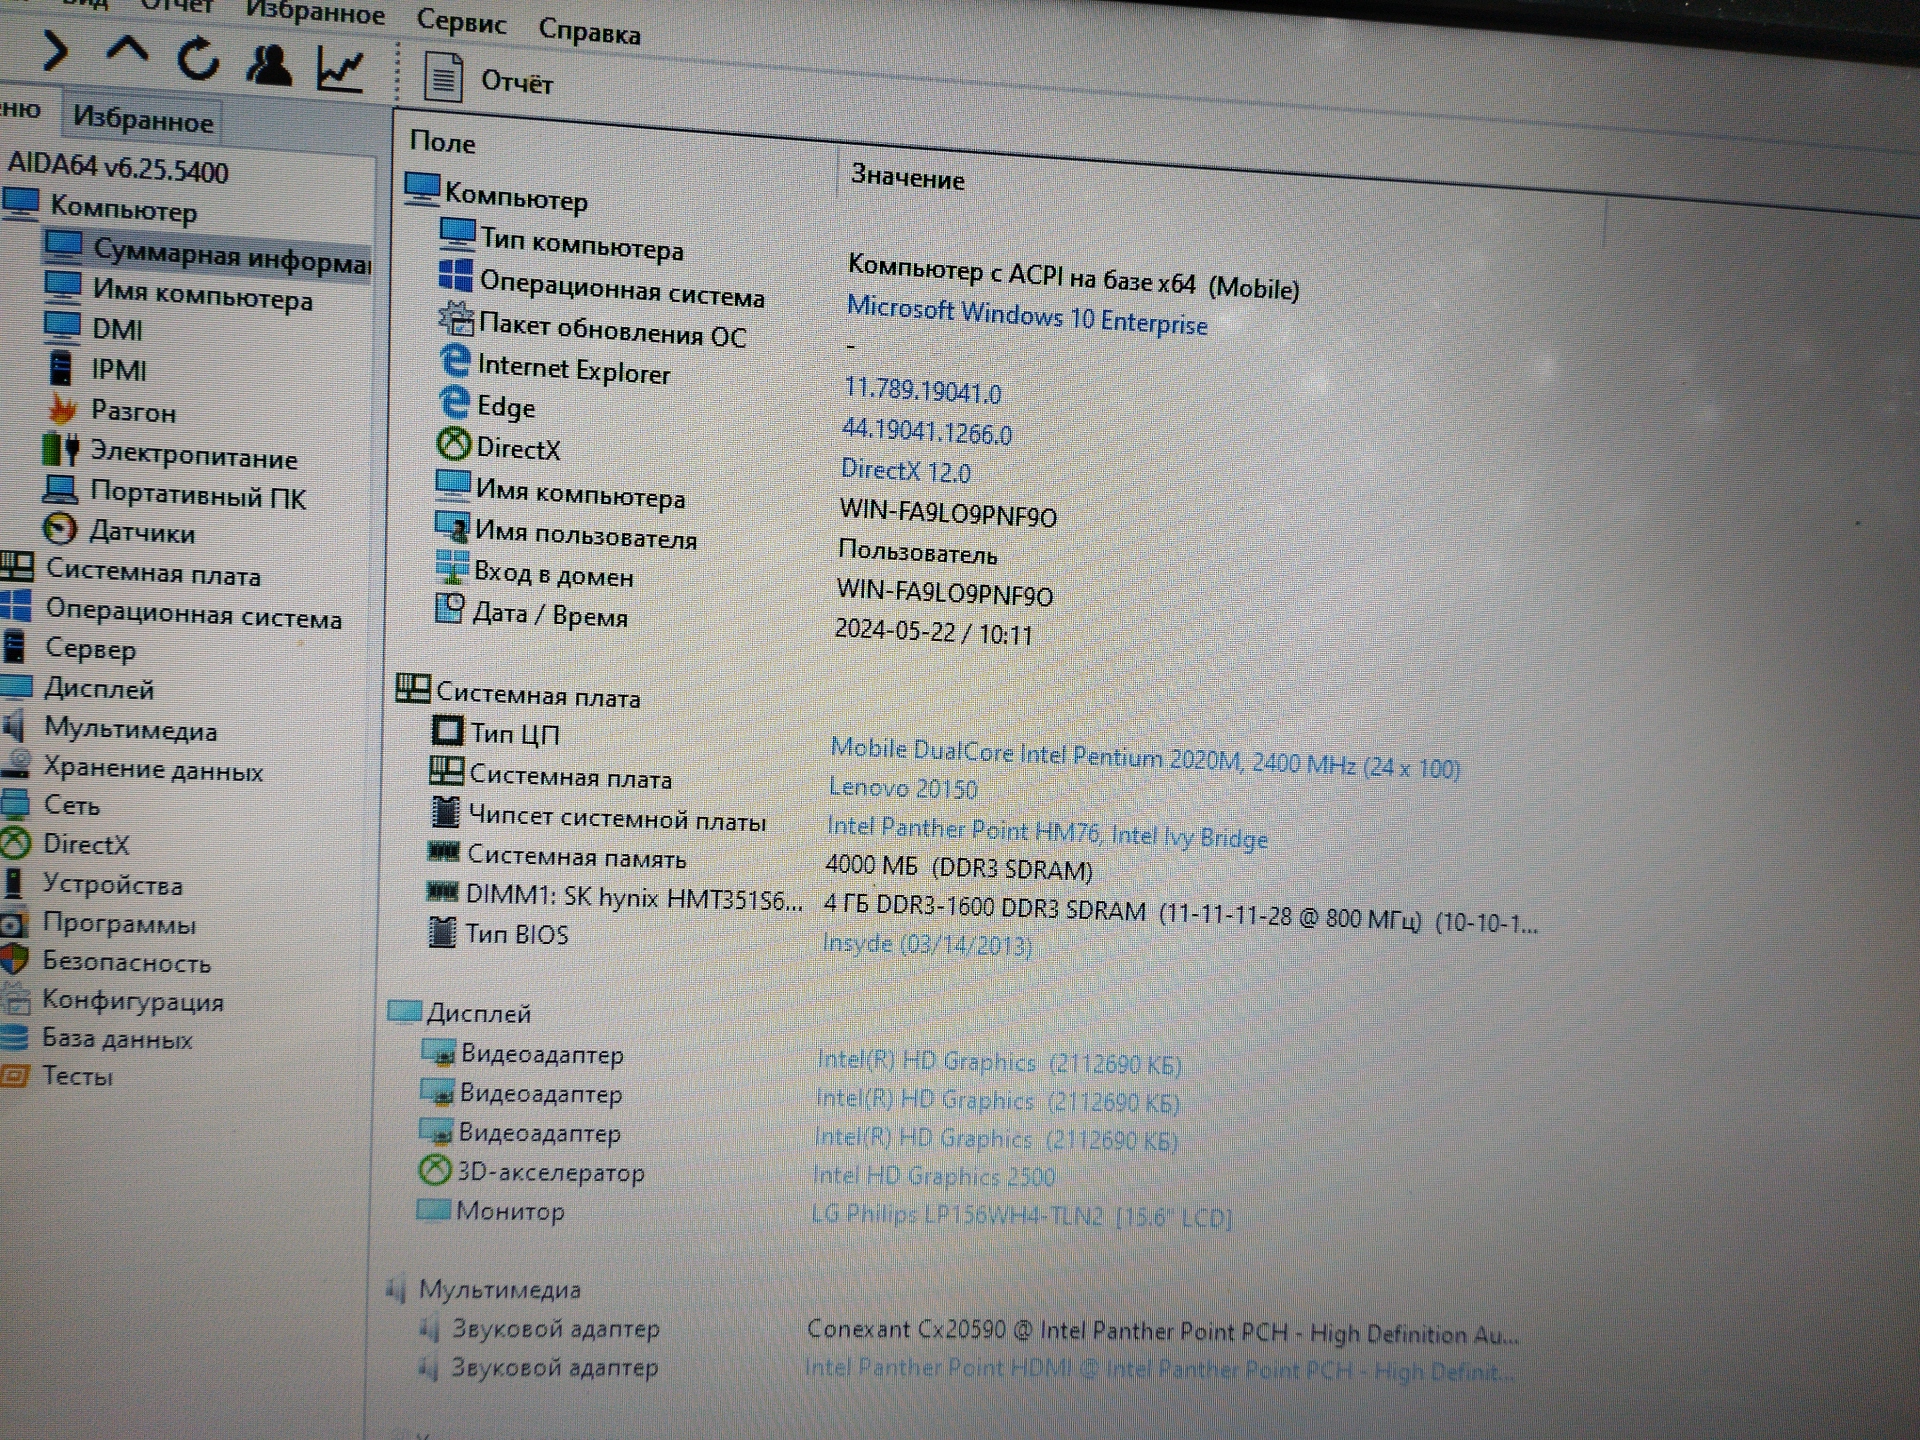This screenshot has height=1440, width=1920.
Task: Open the graph chart toolbar icon
Action: (x=340, y=69)
